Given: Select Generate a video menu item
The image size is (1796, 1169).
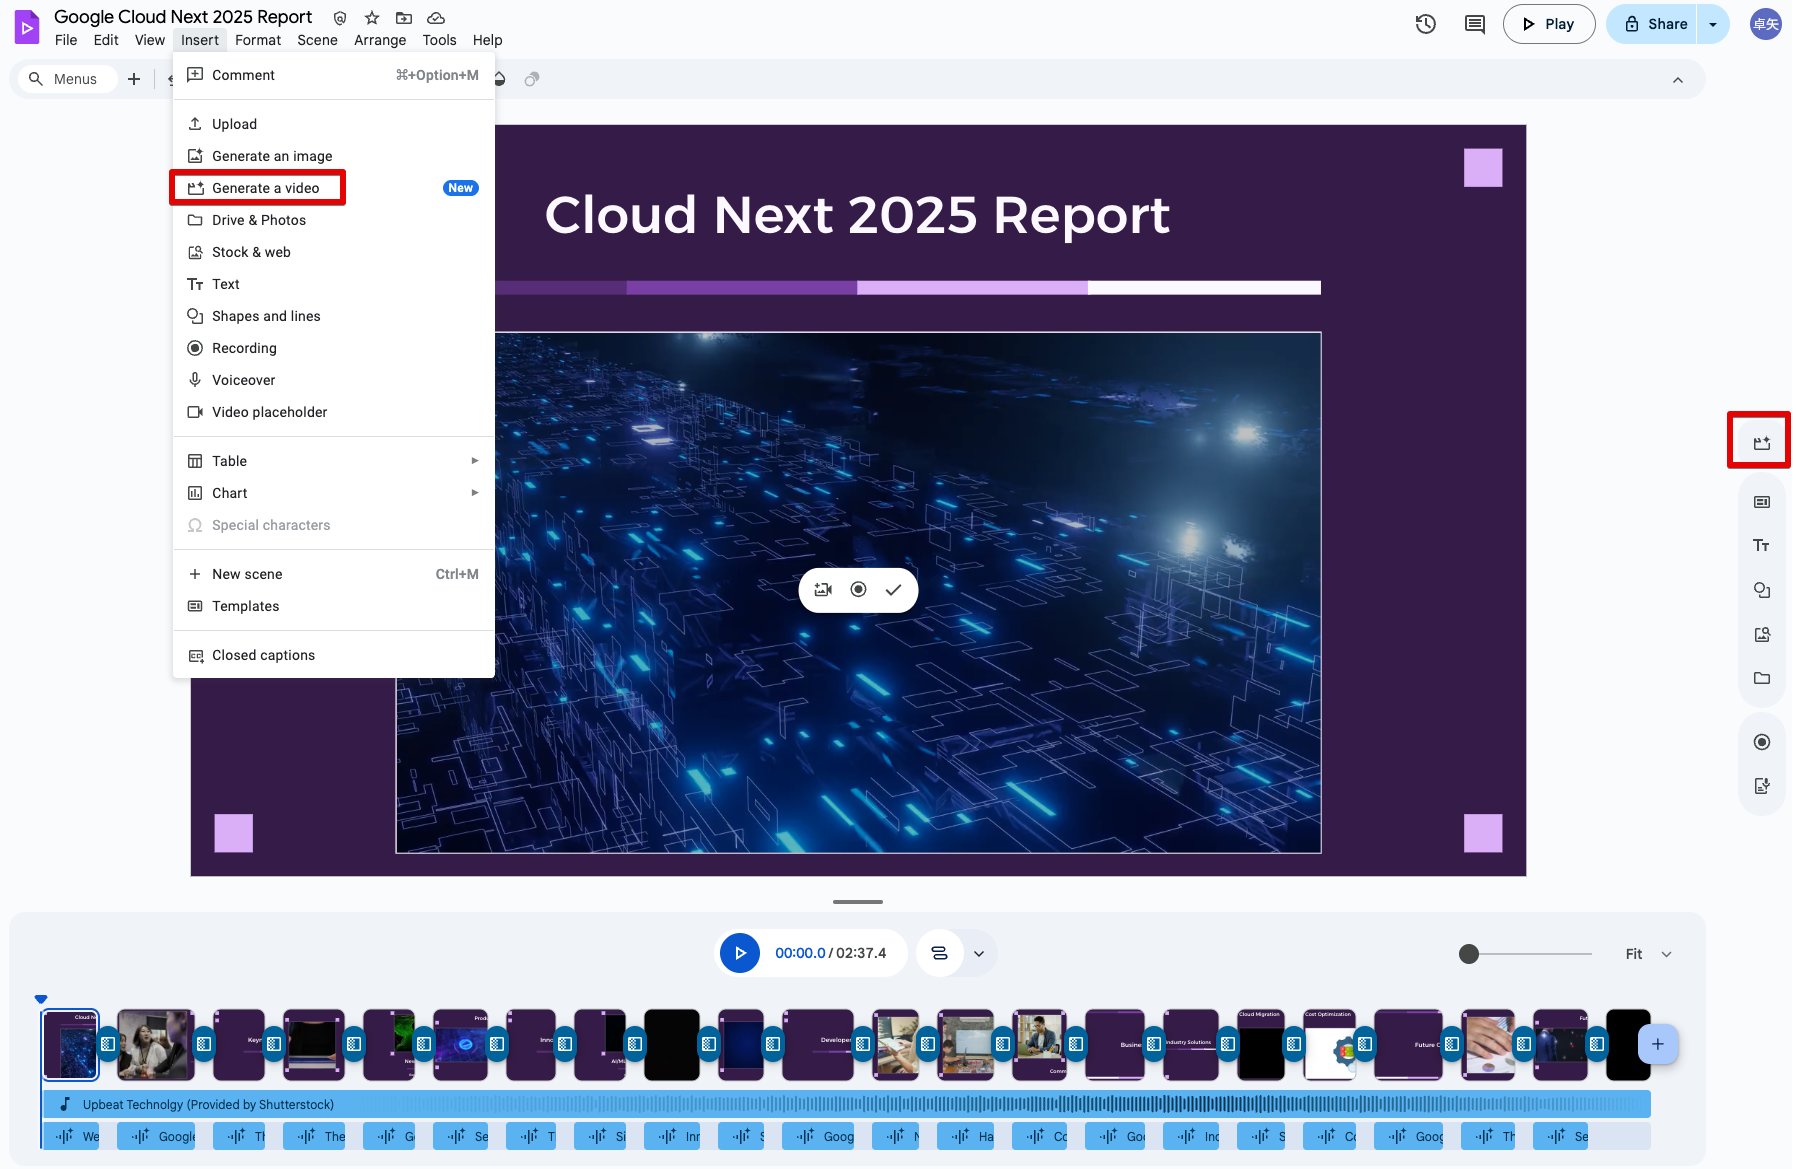Looking at the screenshot, I should [x=265, y=188].
